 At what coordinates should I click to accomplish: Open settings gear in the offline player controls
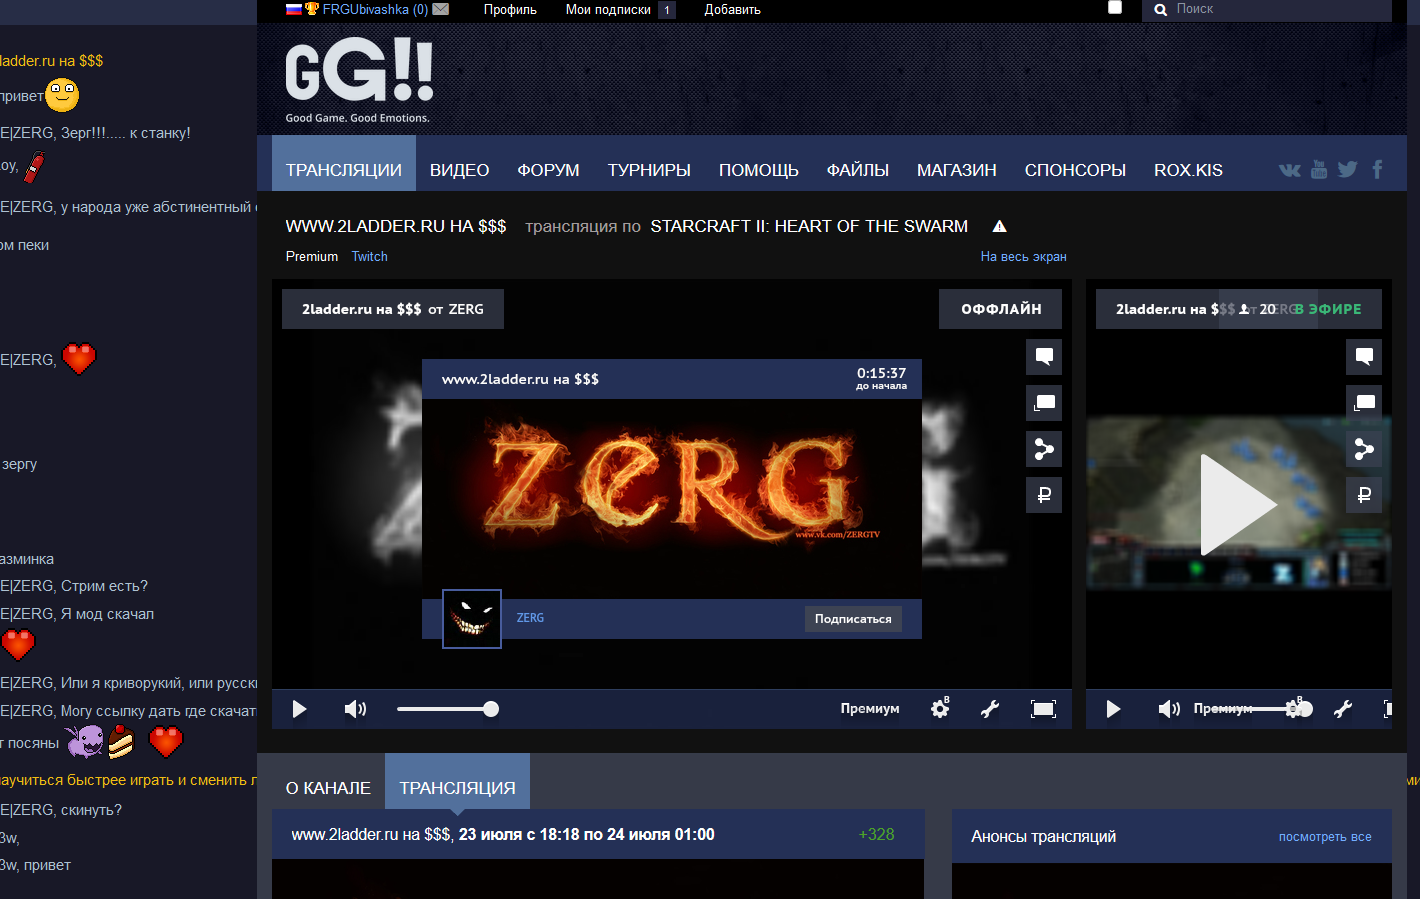click(x=940, y=708)
